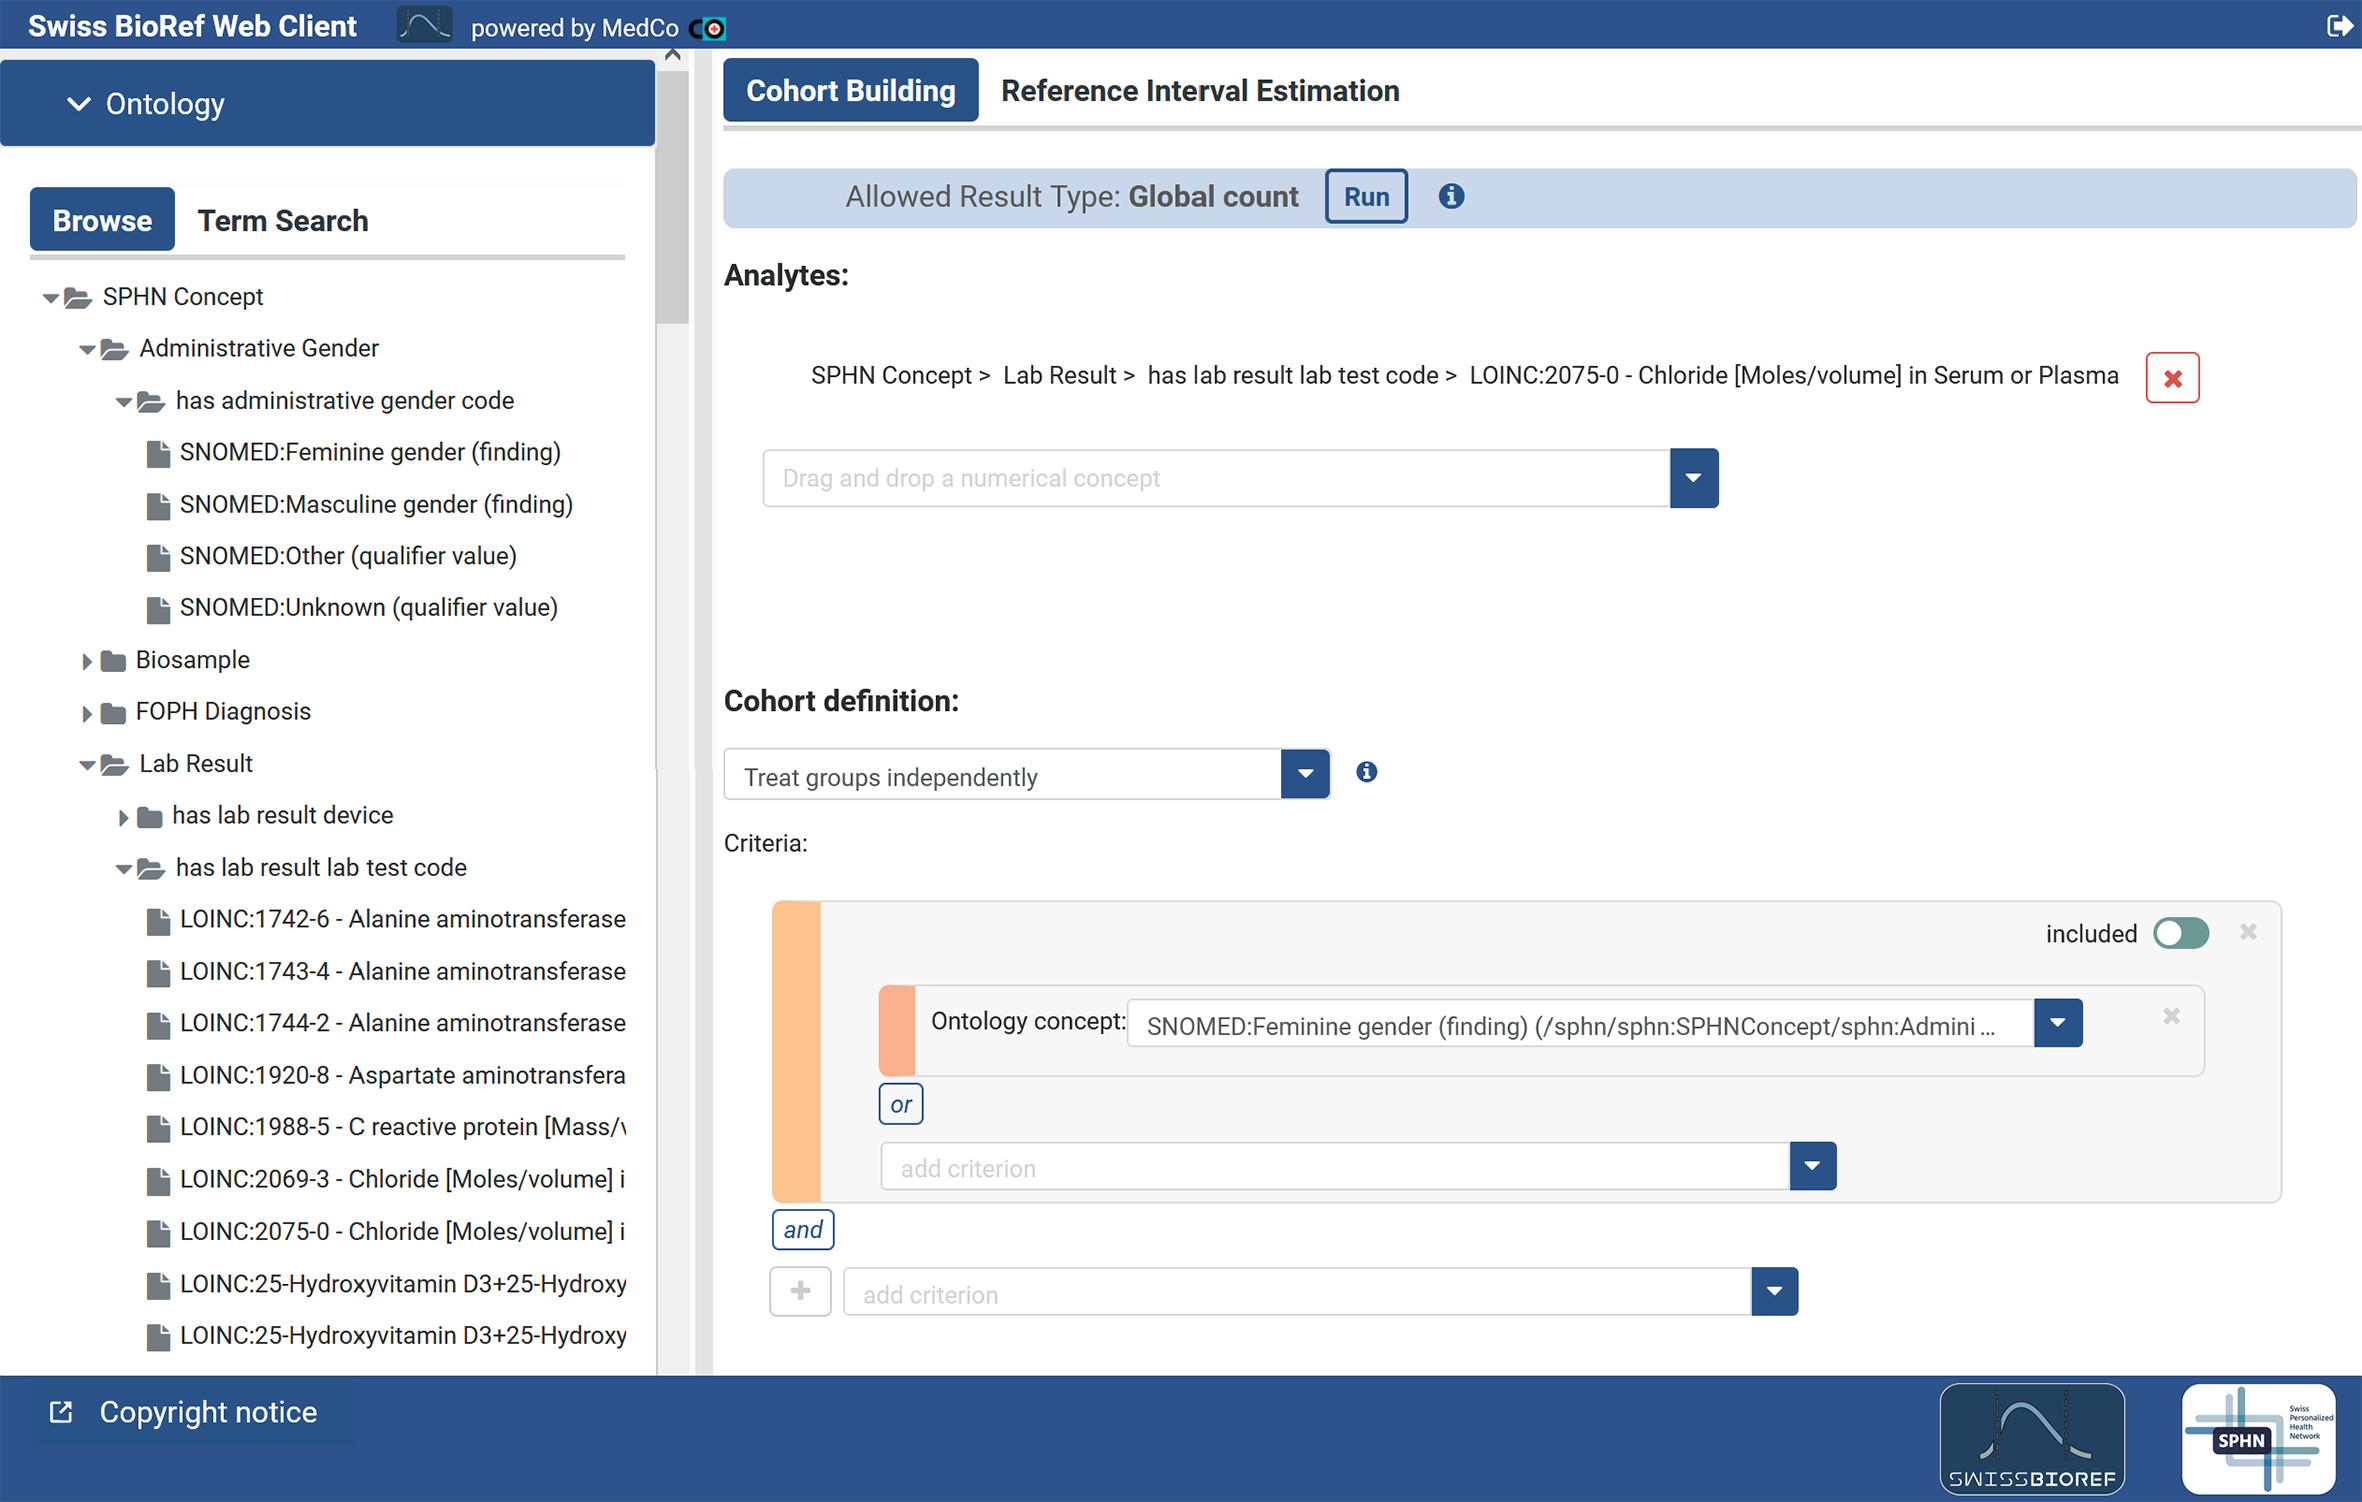Open the info tooltip next to the Run button
The width and height of the screenshot is (2362, 1502).
pyautogui.click(x=1451, y=196)
